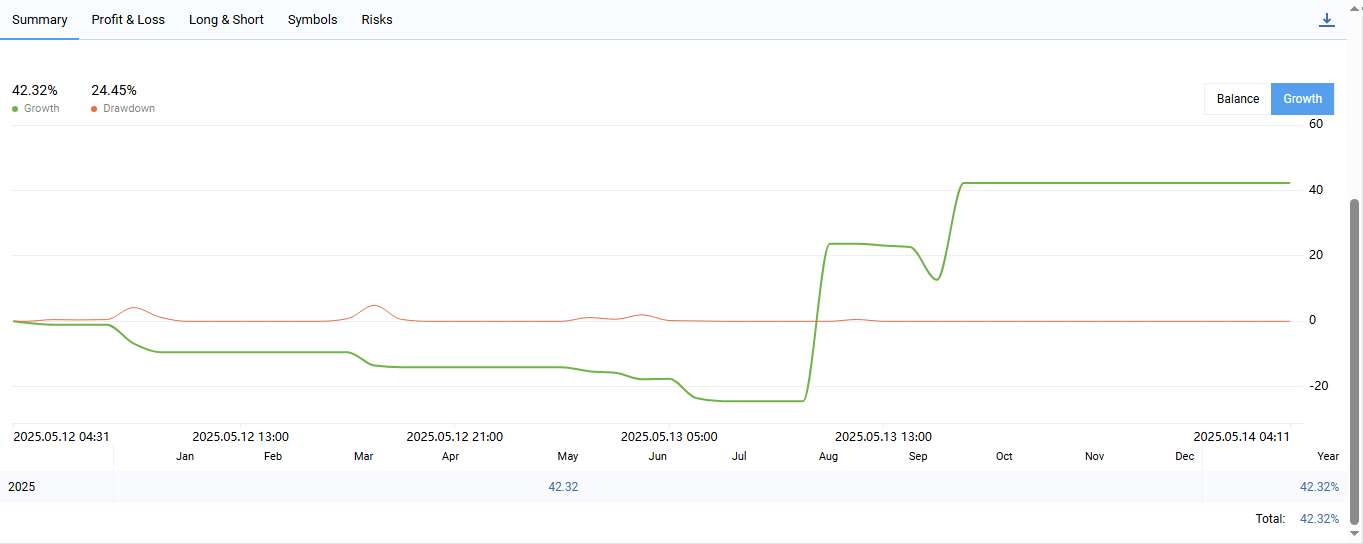1363x544 pixels.
Task: Select the Growth chart button
Action: 1302,99
